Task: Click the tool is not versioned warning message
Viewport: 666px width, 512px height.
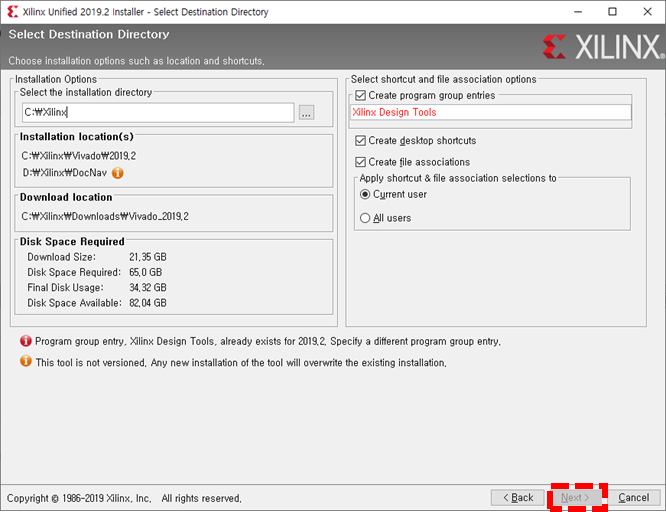Action: click(241, 363)
